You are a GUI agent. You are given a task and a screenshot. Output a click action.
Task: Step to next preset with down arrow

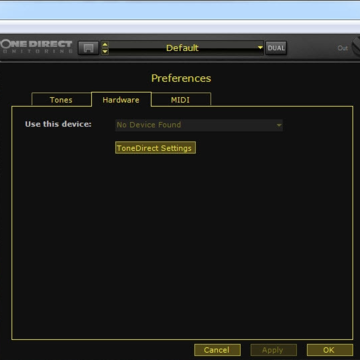pos(105,51)
